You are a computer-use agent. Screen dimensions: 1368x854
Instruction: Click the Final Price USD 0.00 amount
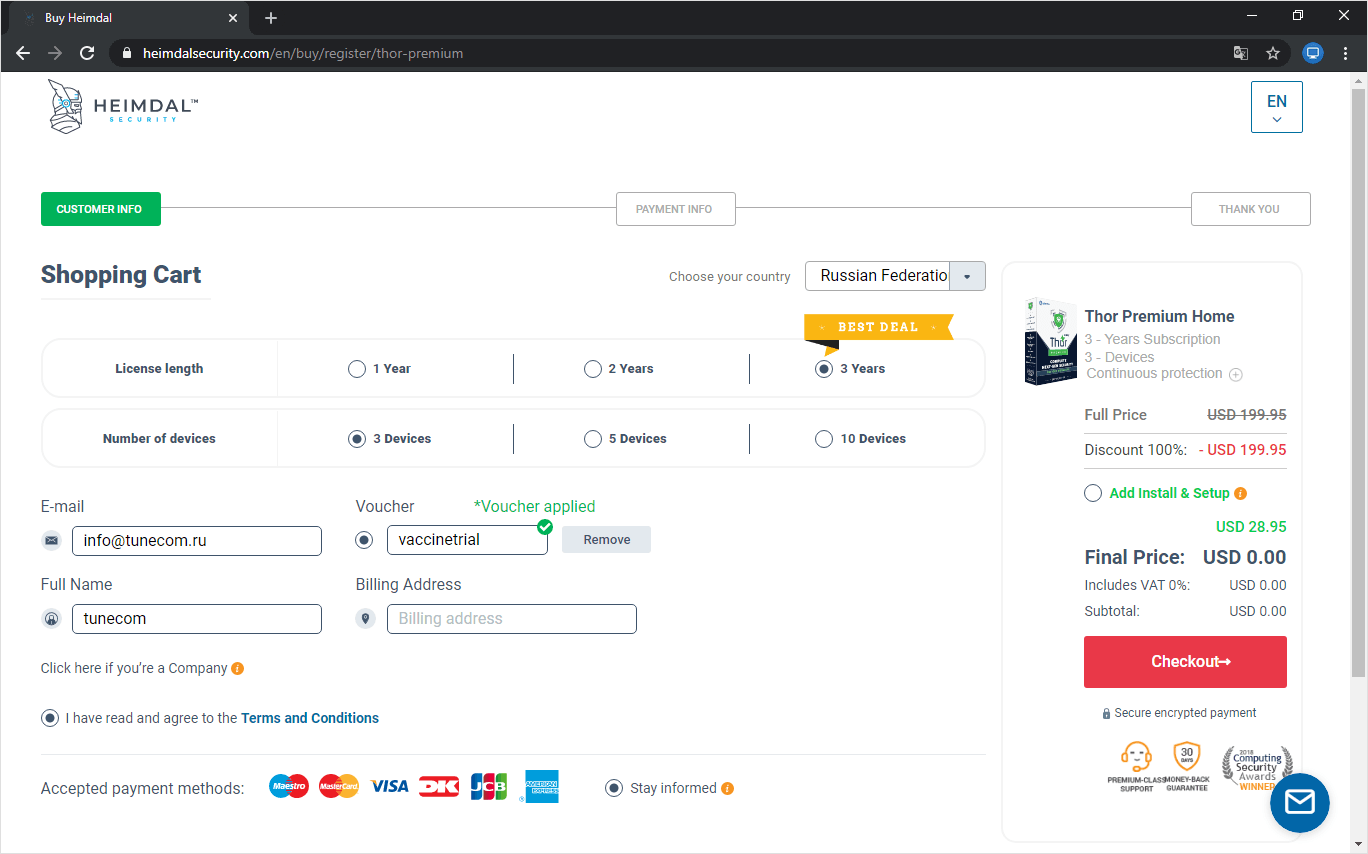(1244, 557)
